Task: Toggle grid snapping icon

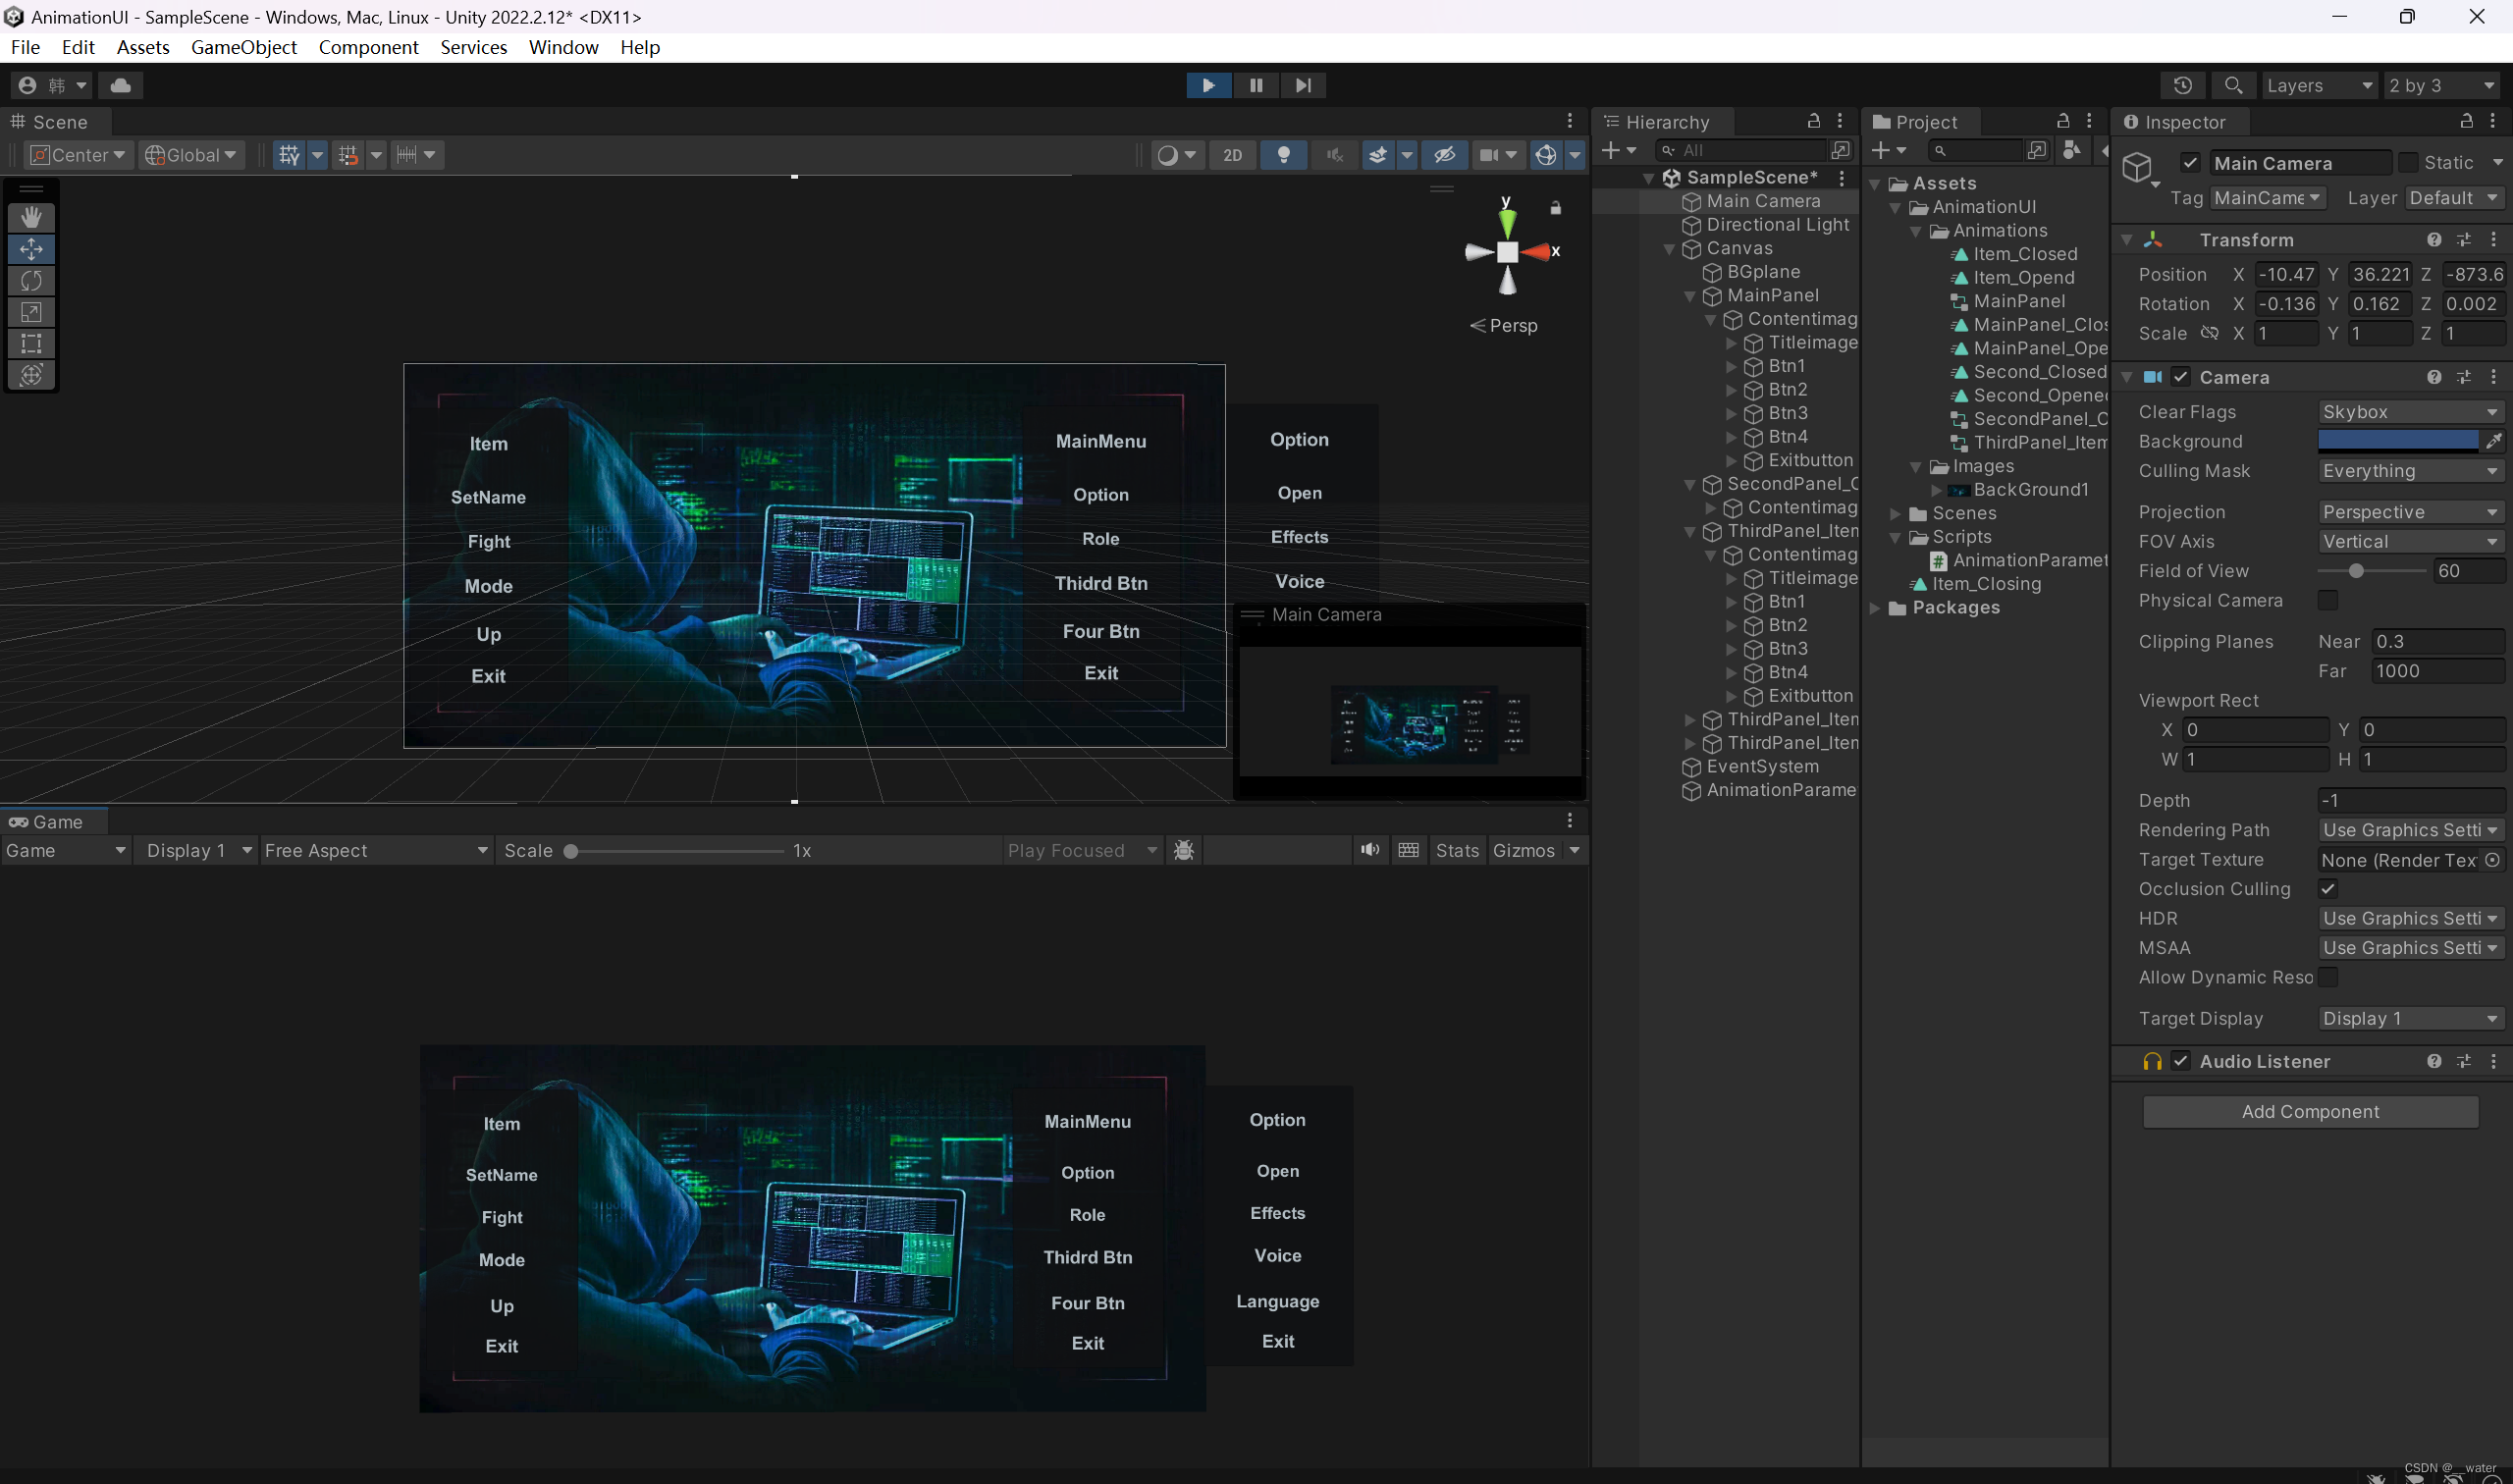Action: click(x=348, y=155)
